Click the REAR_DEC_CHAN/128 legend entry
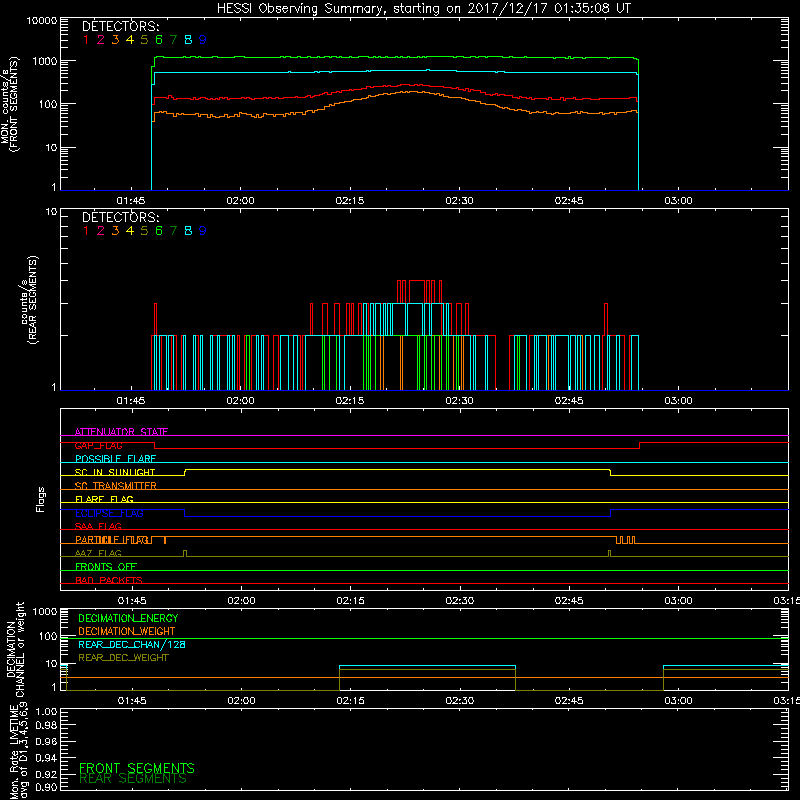The width and height of the screenshot is (800, 800). pos(132,644)
